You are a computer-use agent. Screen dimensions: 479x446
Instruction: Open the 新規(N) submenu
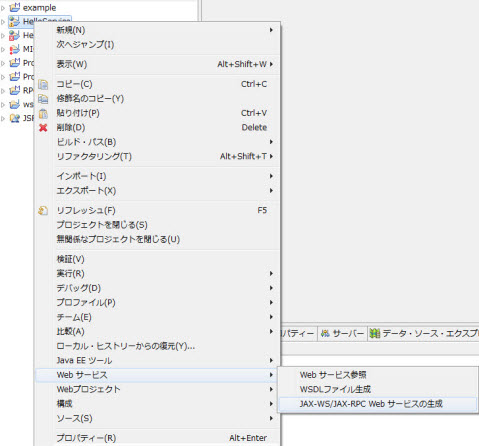[x=157, y=30]
